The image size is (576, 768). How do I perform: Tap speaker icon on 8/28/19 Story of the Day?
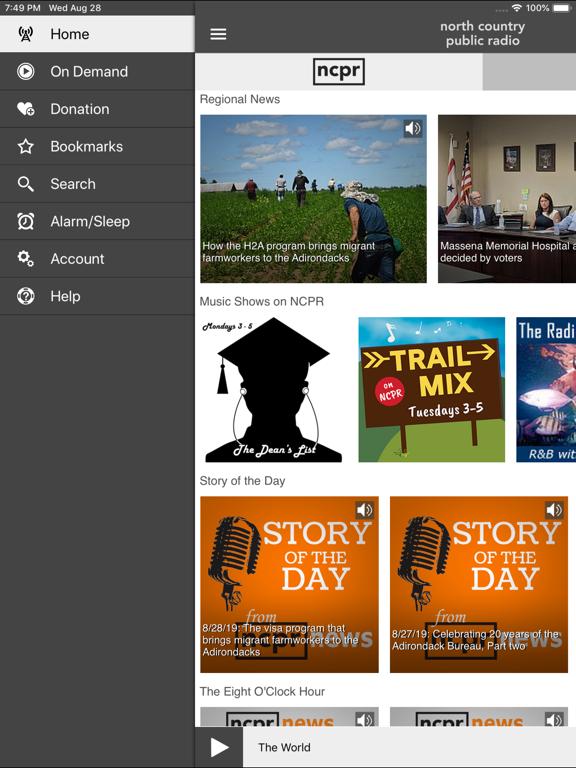click(x=364, y=510)
